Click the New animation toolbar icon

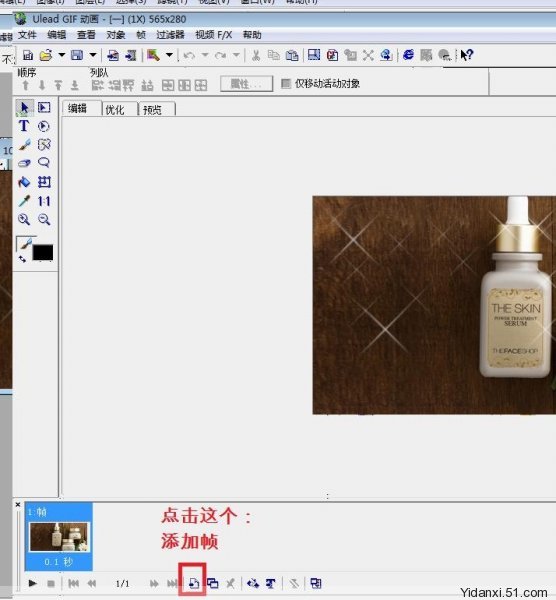(x=28, y=55)
